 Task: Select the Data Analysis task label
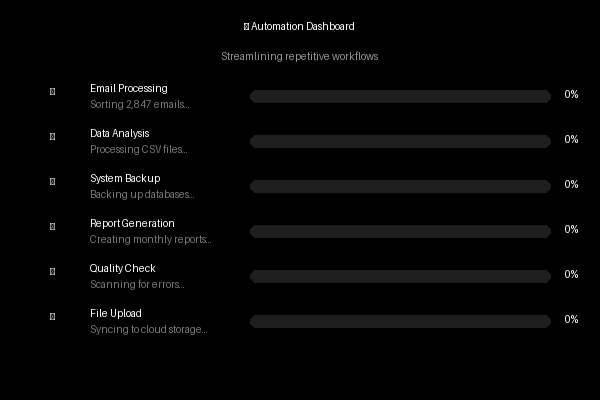(119, 133)
